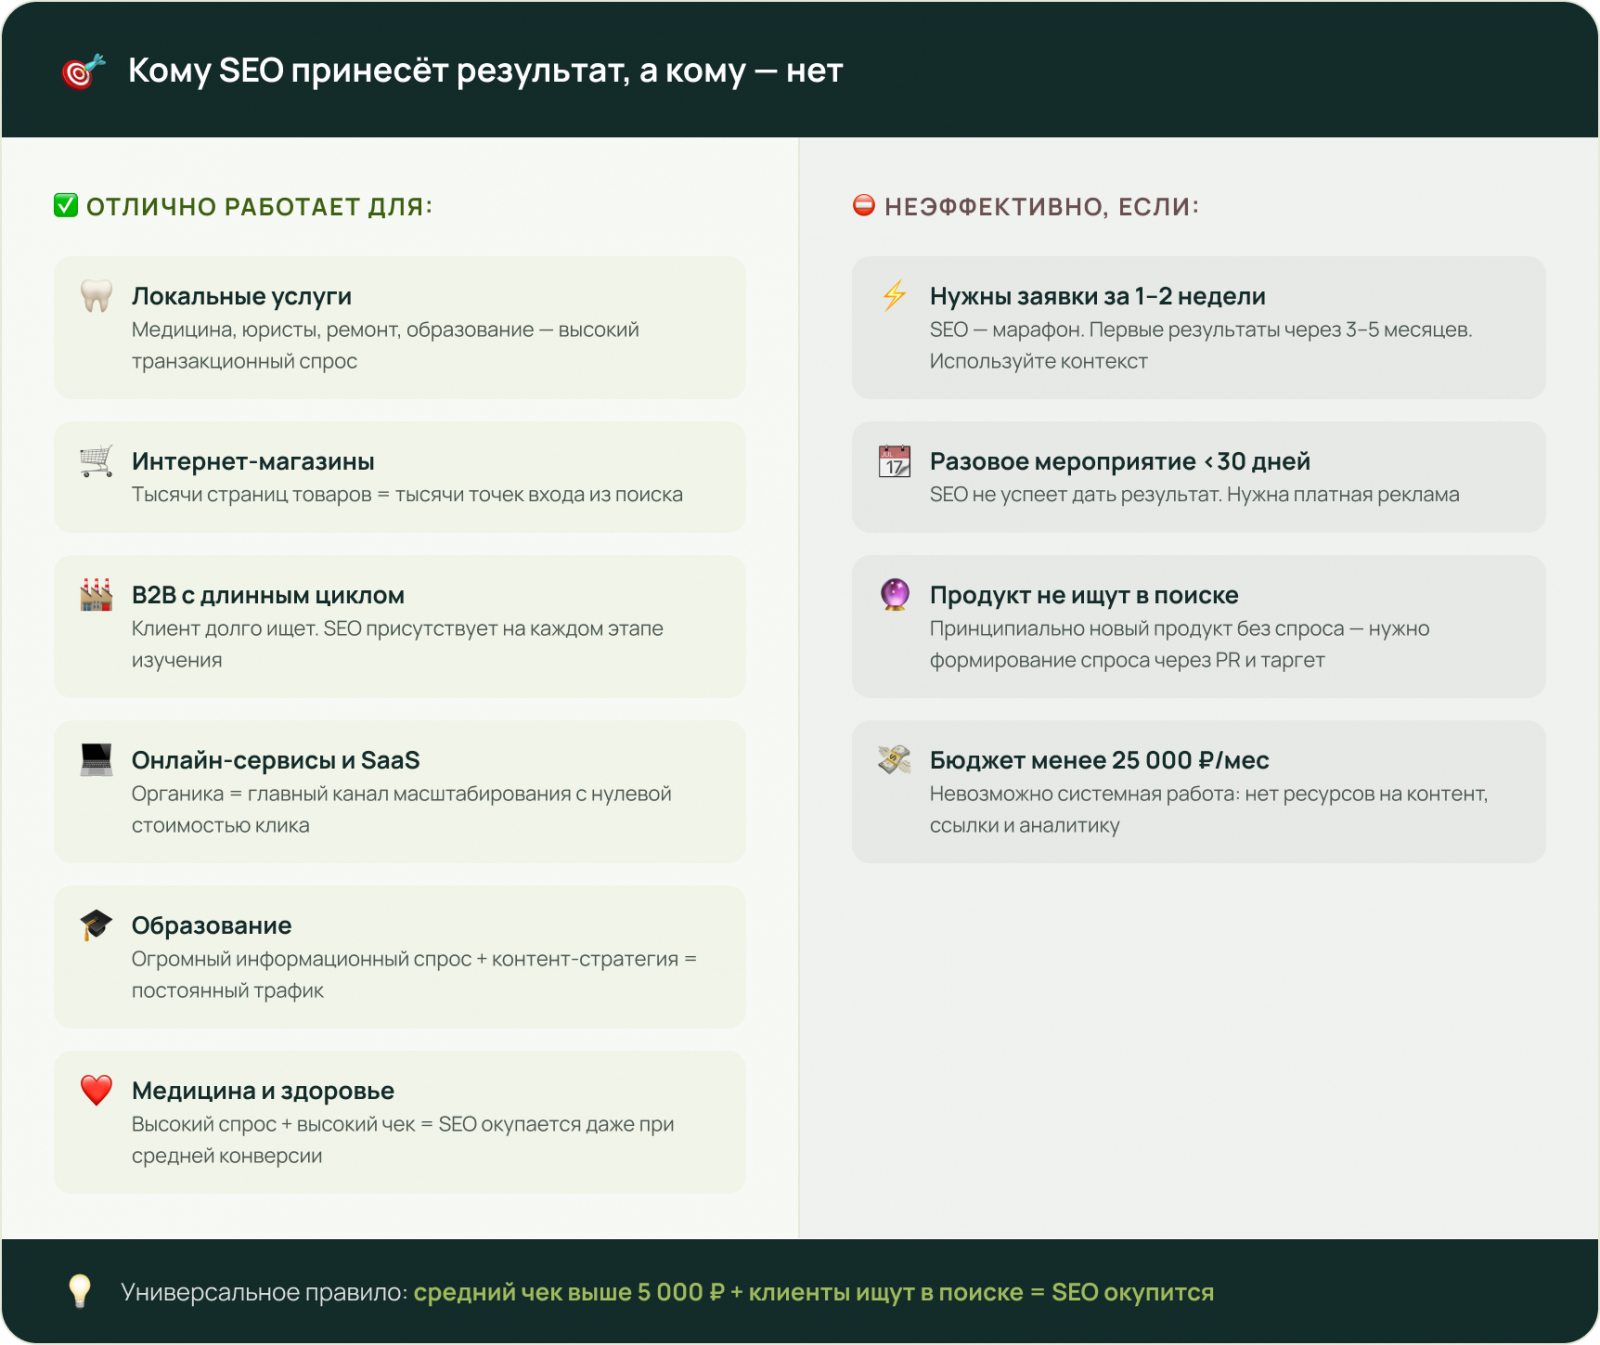Click the Бюджет менее 25 000 ₽/мес heading
Viewport: 1600px width, 1345px height.
click(x=1099, y=760)
